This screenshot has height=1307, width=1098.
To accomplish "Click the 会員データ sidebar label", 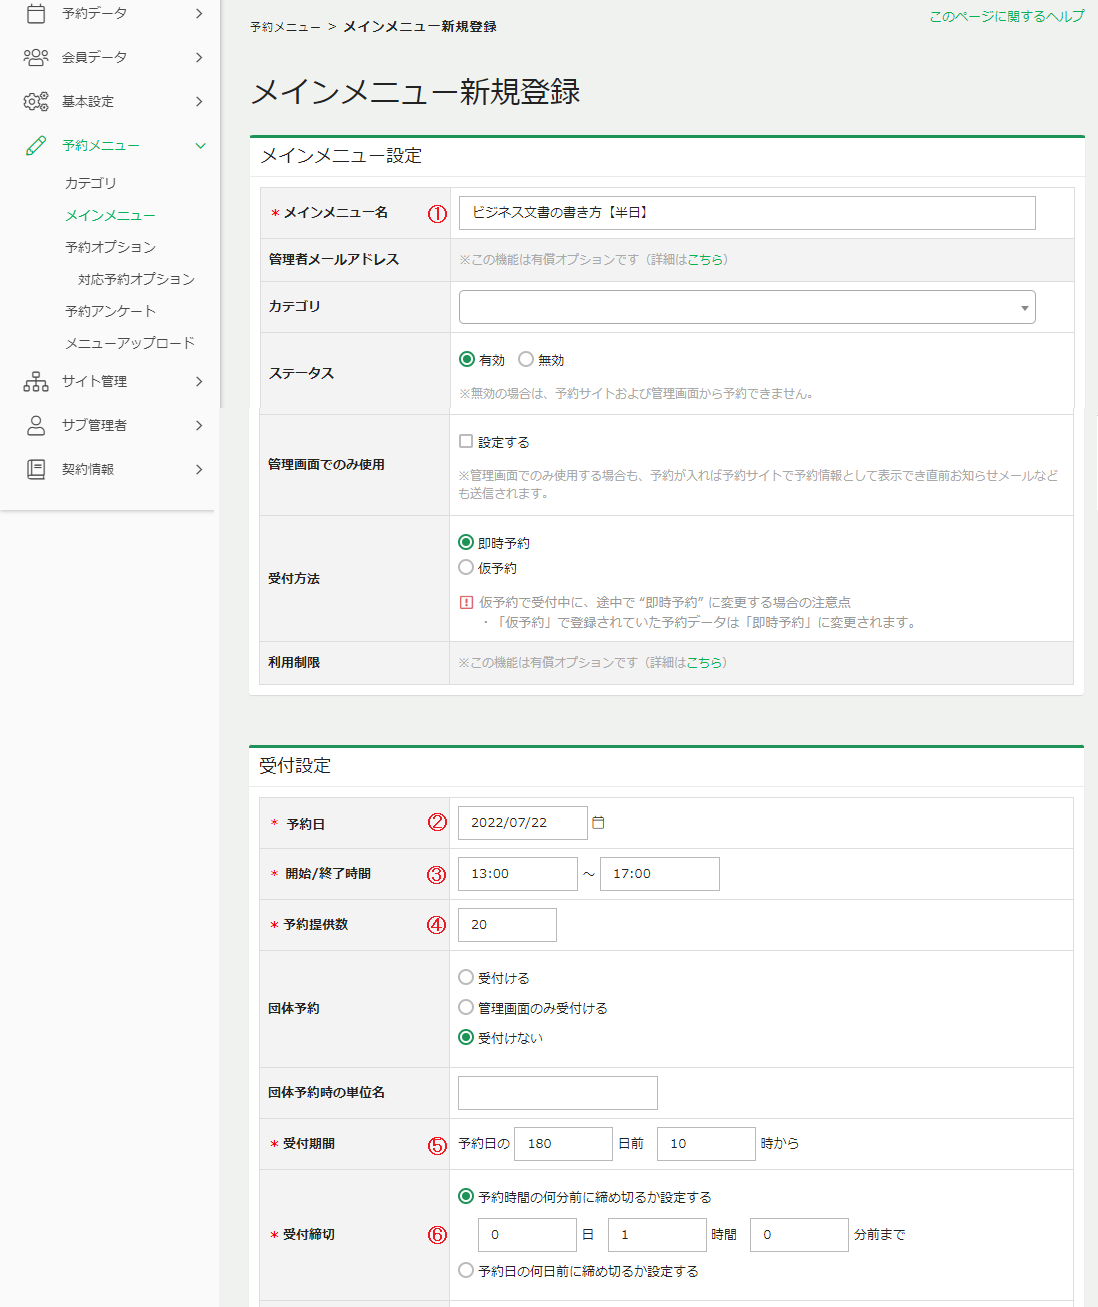I will point(94,57).
